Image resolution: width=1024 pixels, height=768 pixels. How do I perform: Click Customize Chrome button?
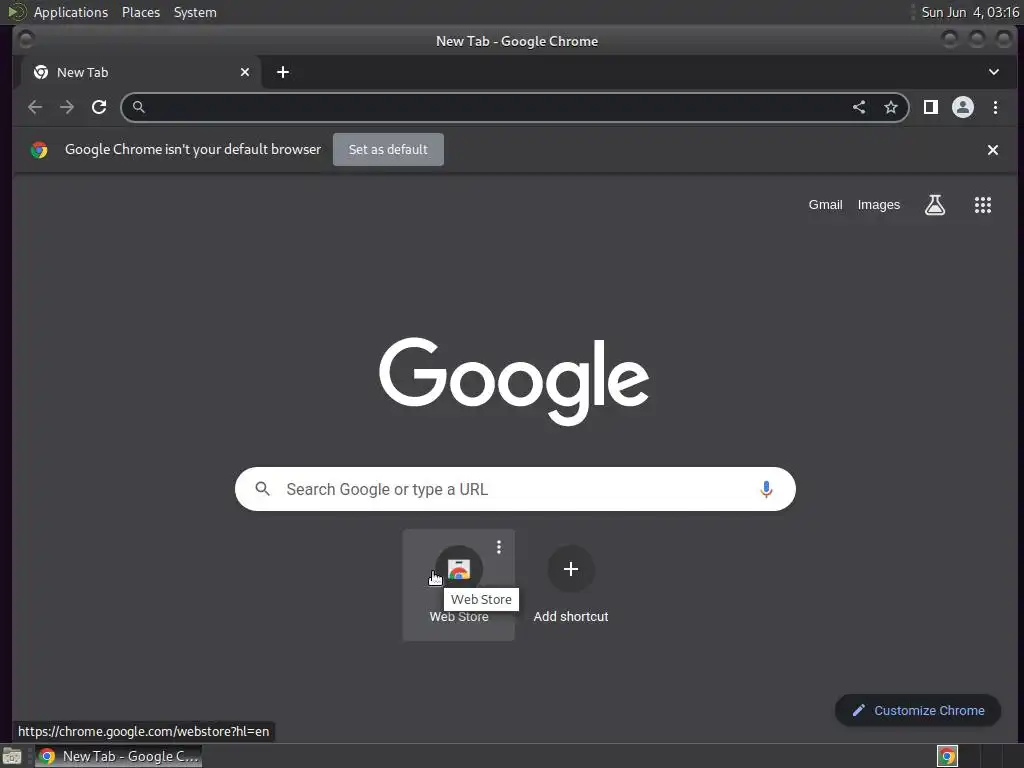[918, 711]
